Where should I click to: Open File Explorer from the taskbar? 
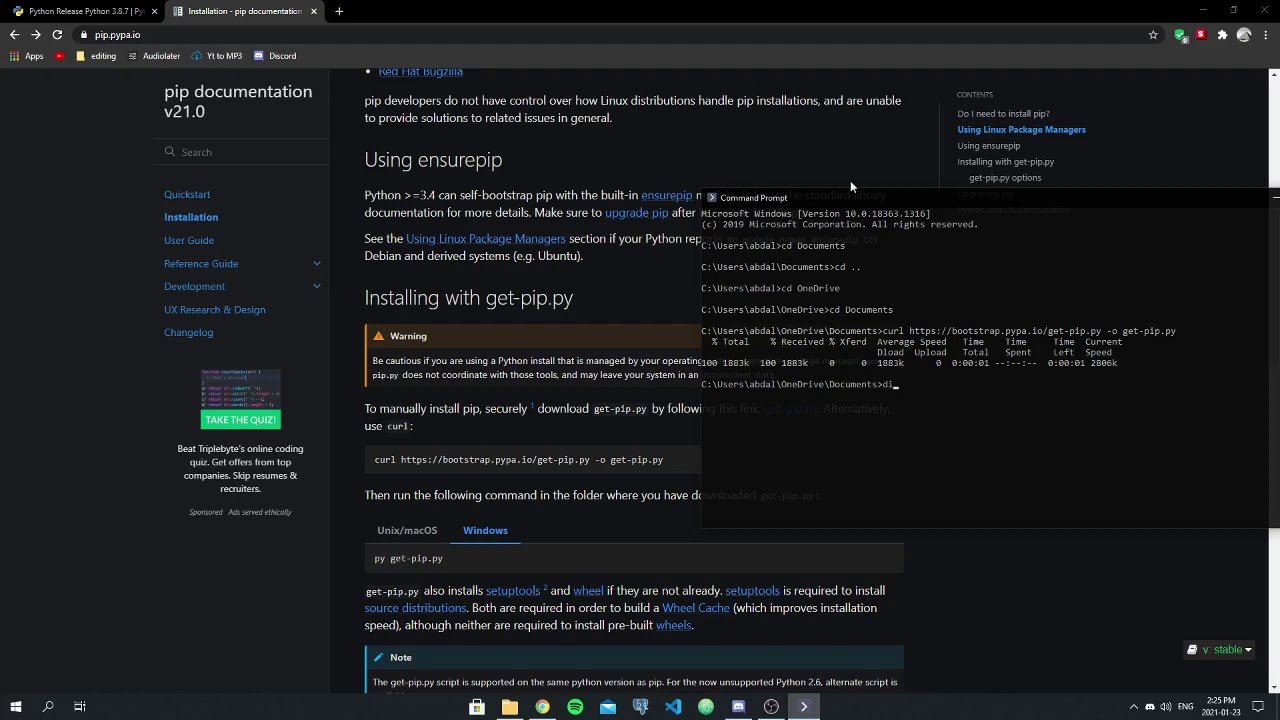click(510, 707)
